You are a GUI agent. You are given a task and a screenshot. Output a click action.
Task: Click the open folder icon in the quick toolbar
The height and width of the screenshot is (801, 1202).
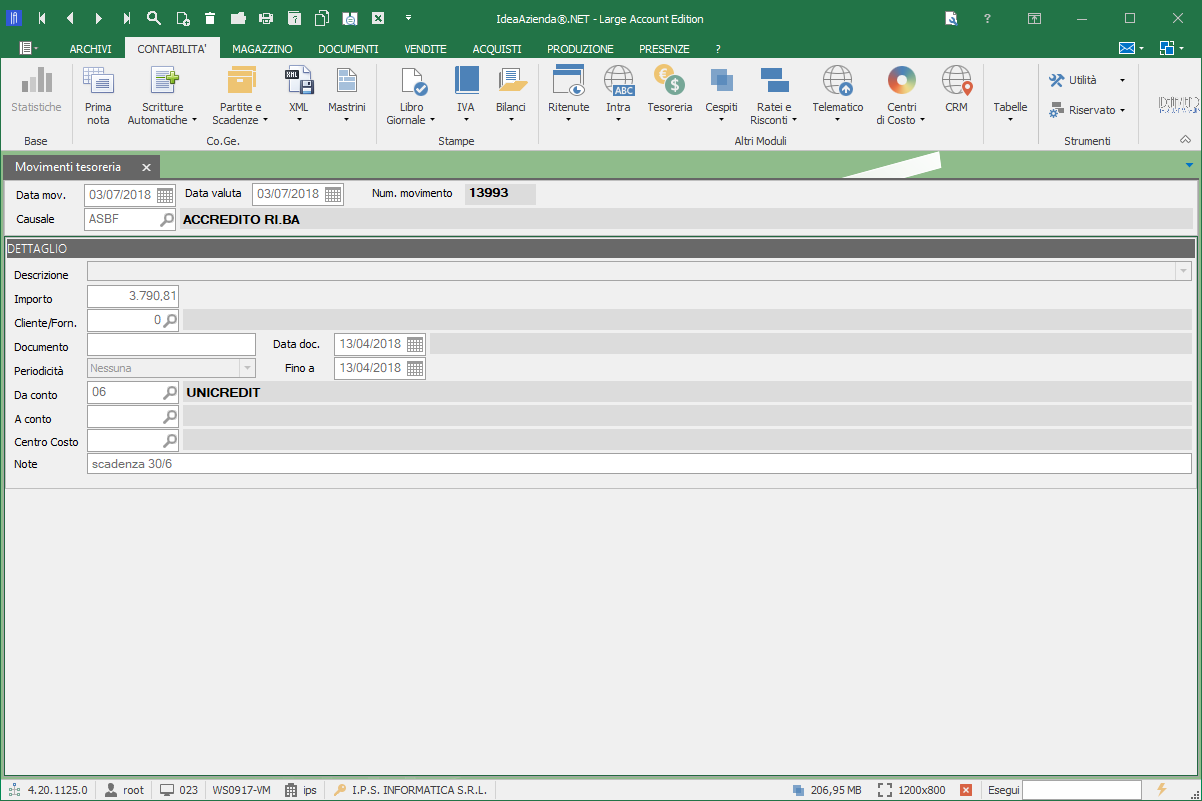(238, 18)
